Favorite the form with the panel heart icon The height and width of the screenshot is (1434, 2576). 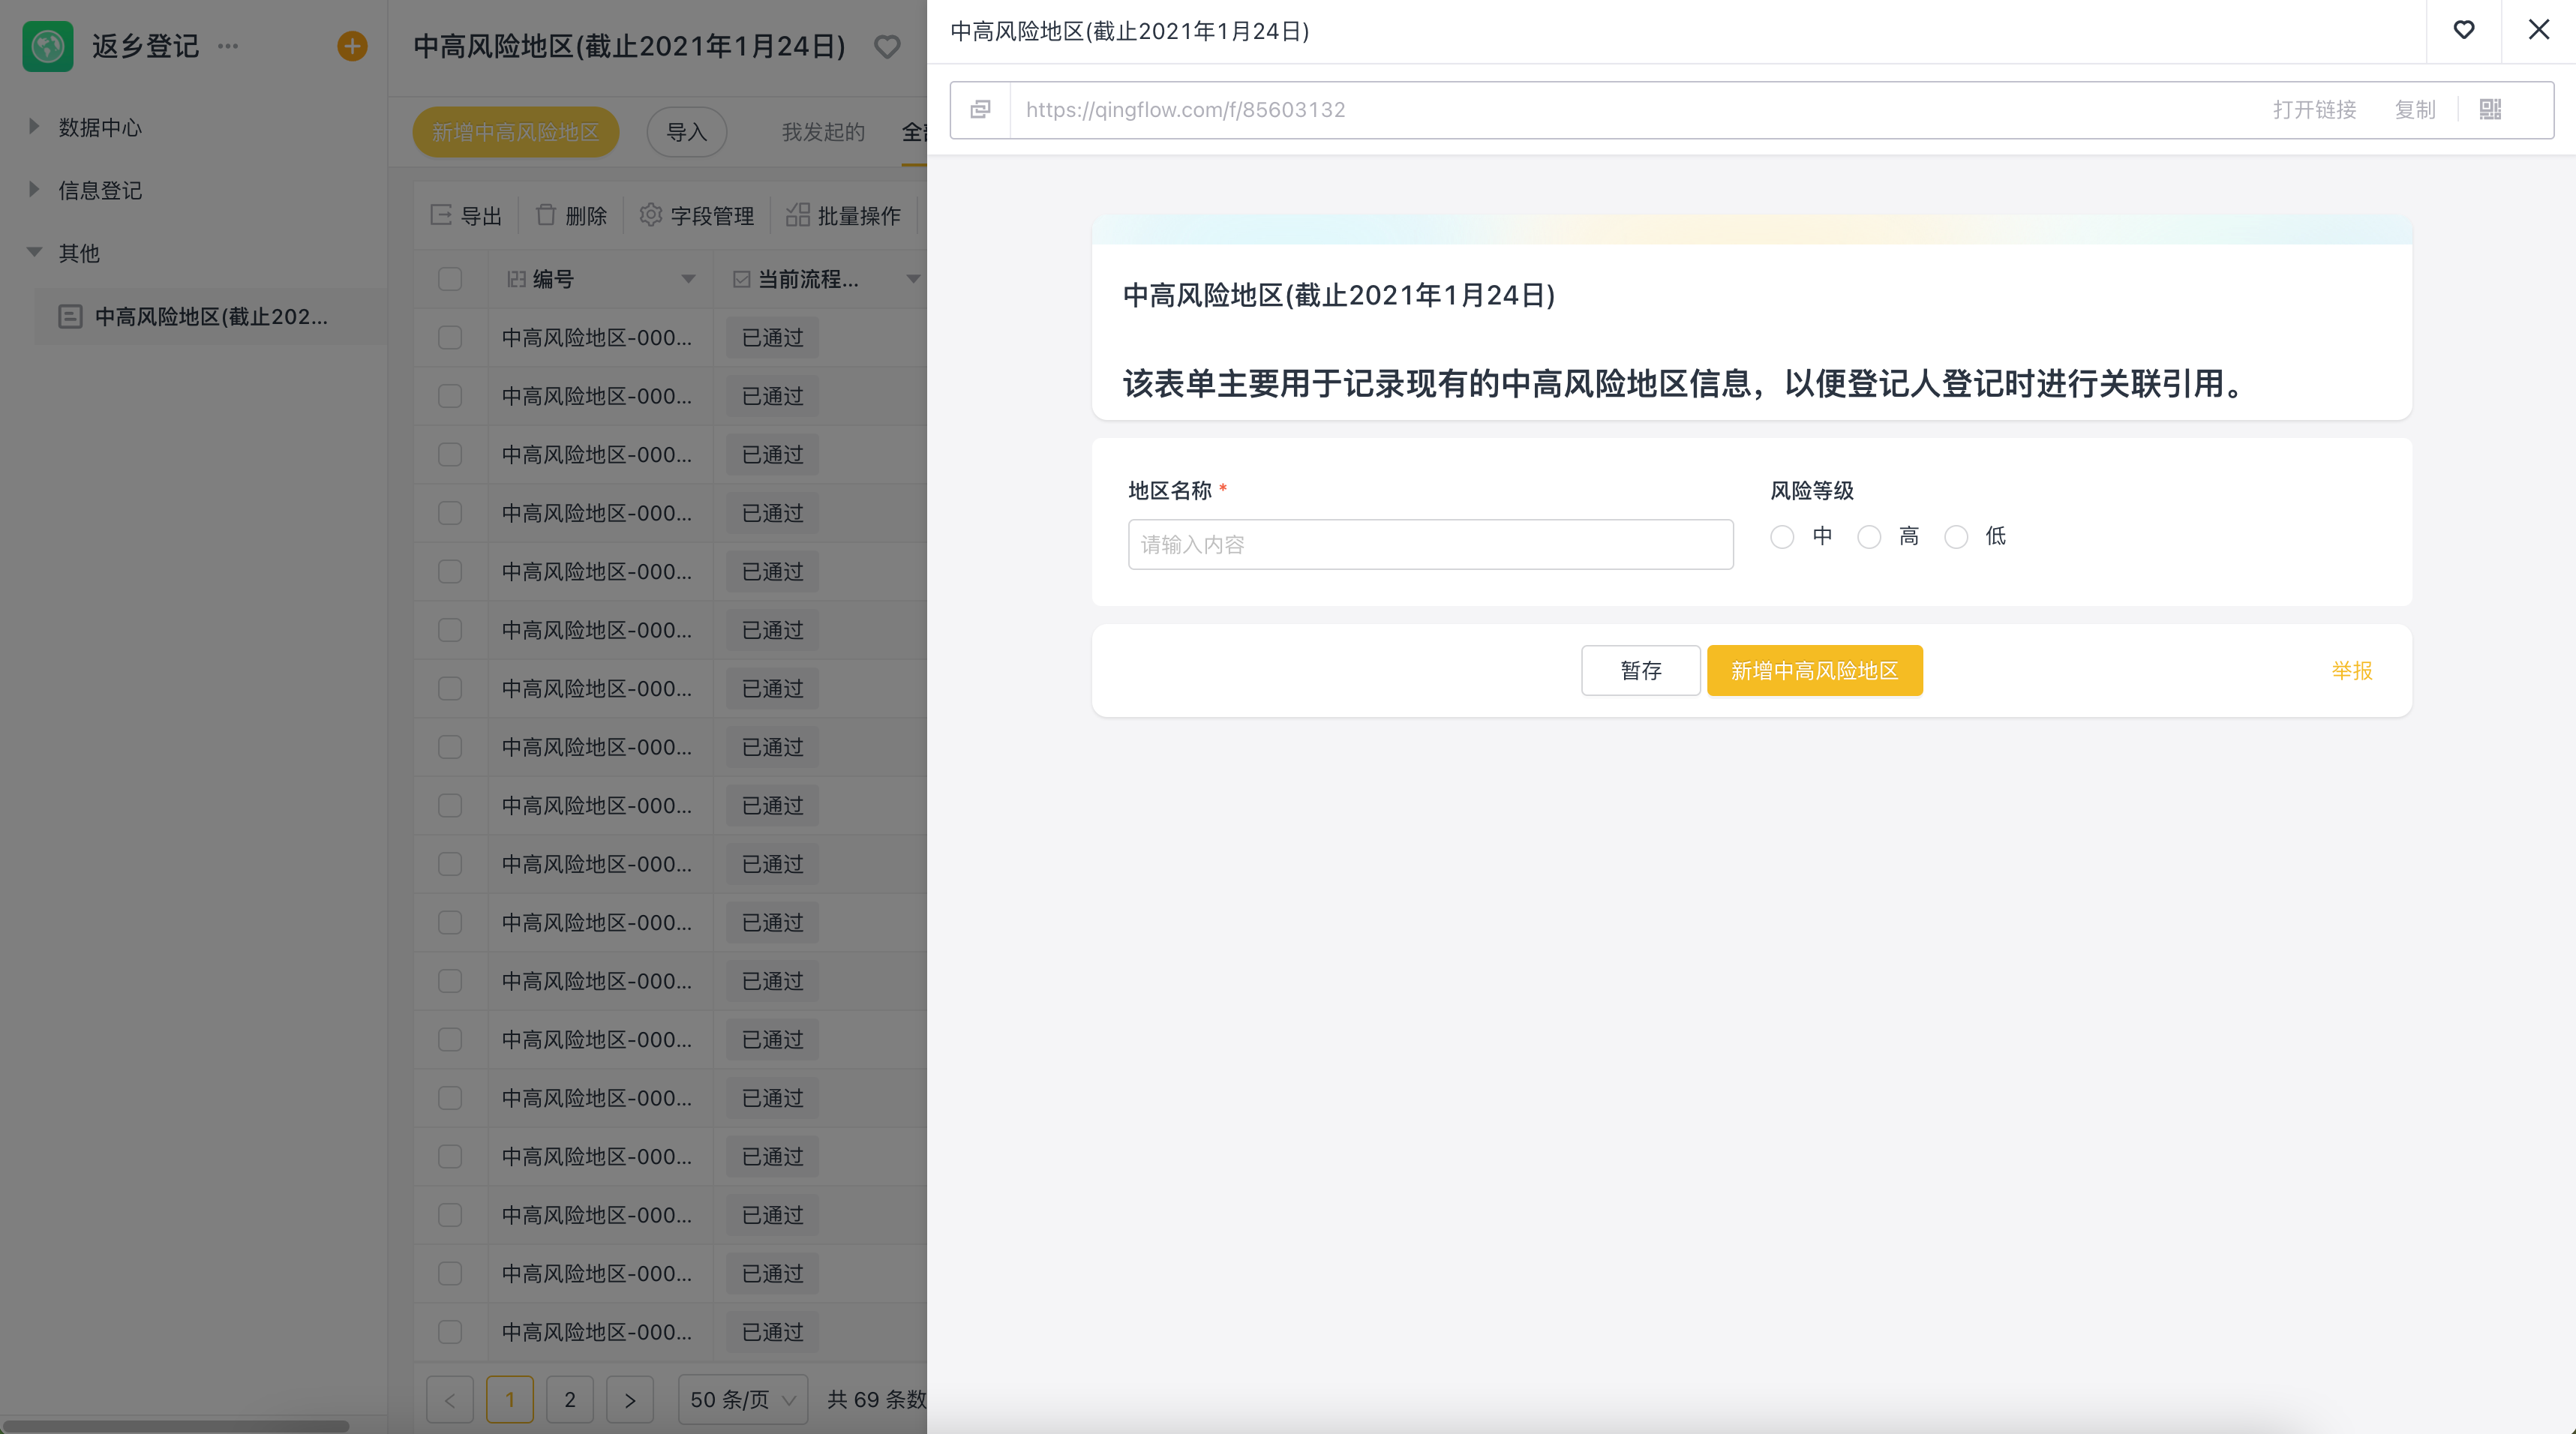tap(2464, 30)
